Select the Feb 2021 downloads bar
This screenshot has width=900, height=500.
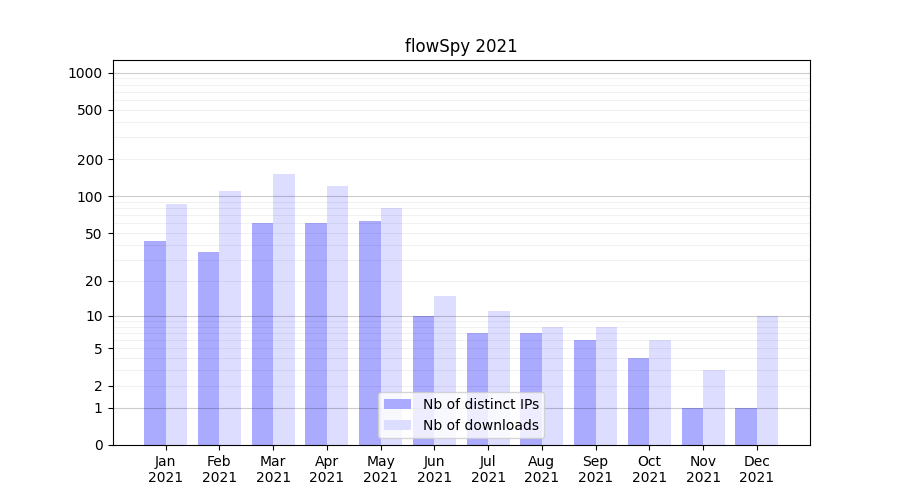coord(230,318)
